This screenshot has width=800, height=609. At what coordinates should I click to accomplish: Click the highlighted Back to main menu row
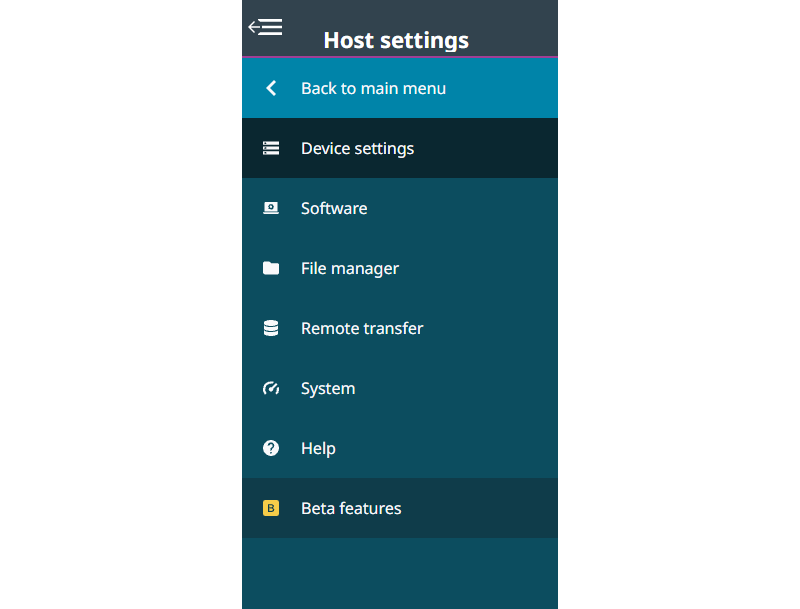(400, 88)
